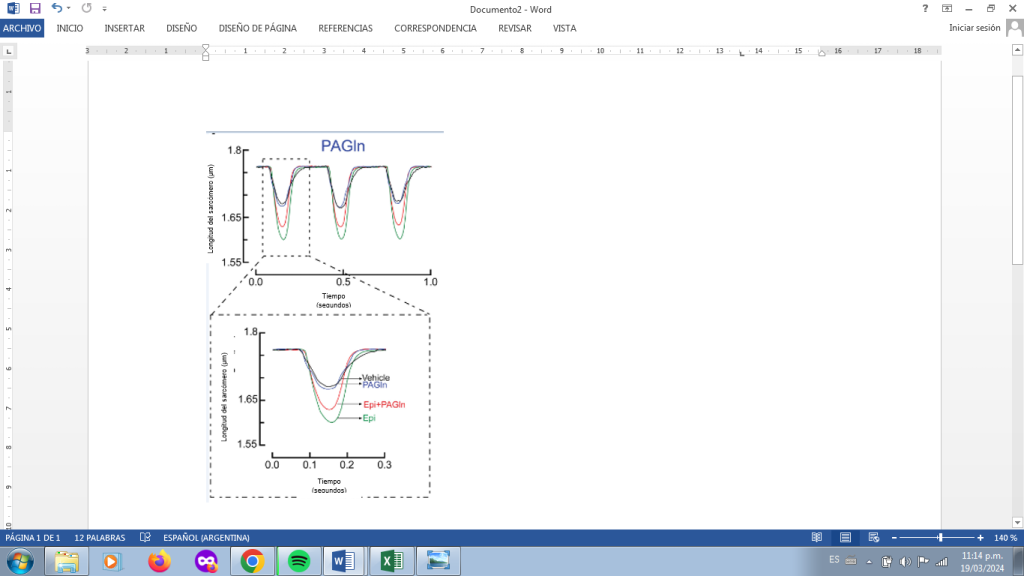This screenshot has height=576, width=1024.
Task: Open Word Help question mark icon
Action: click(925, 8)
